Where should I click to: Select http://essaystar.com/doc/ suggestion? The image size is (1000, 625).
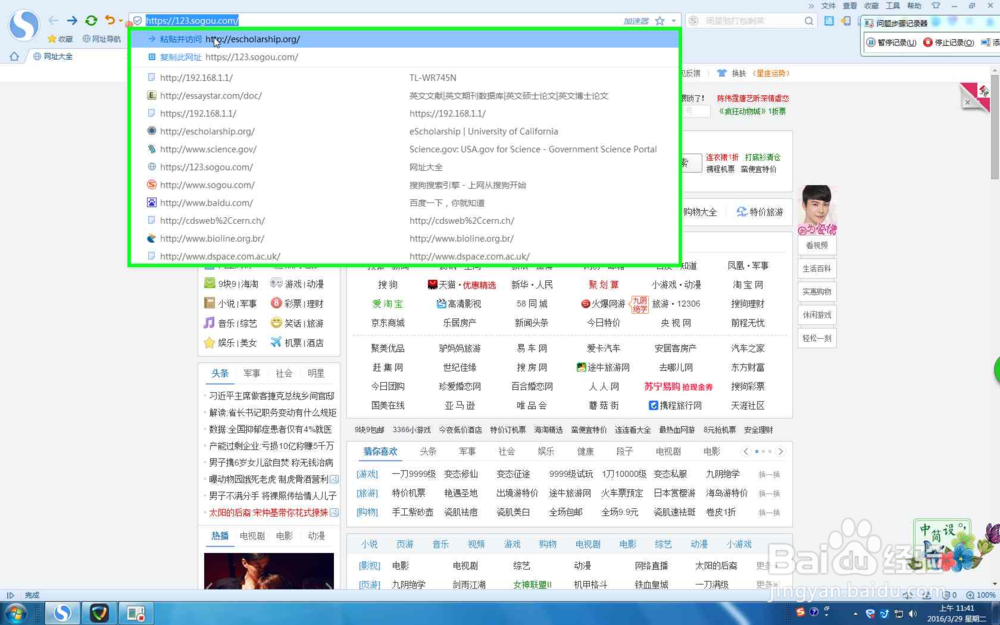point(405,96)
